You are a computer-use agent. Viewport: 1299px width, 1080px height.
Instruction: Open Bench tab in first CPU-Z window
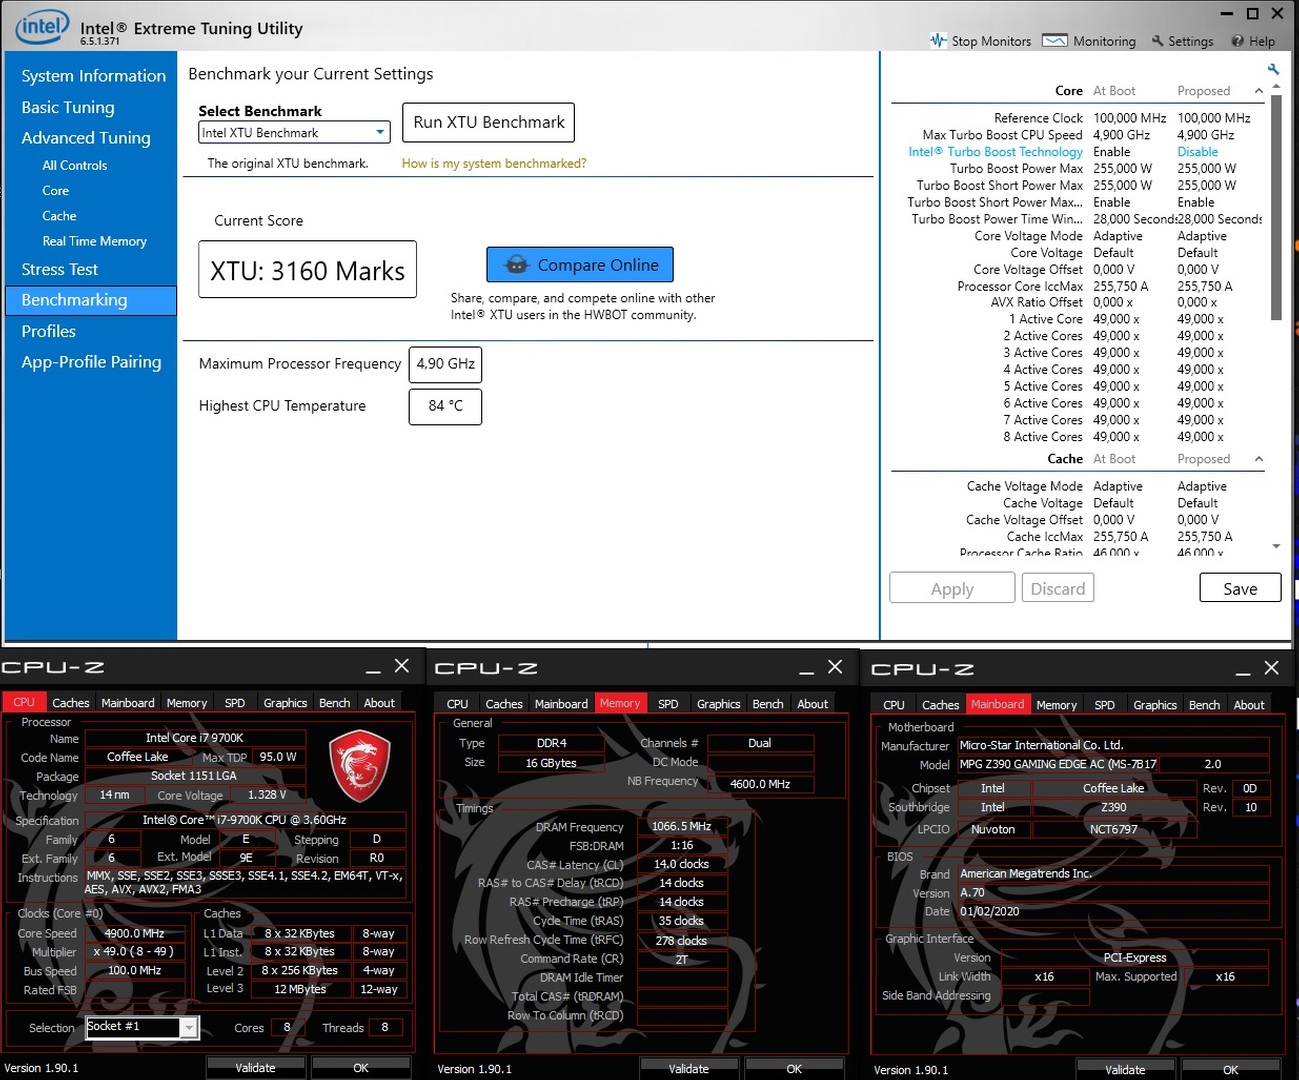334,703
